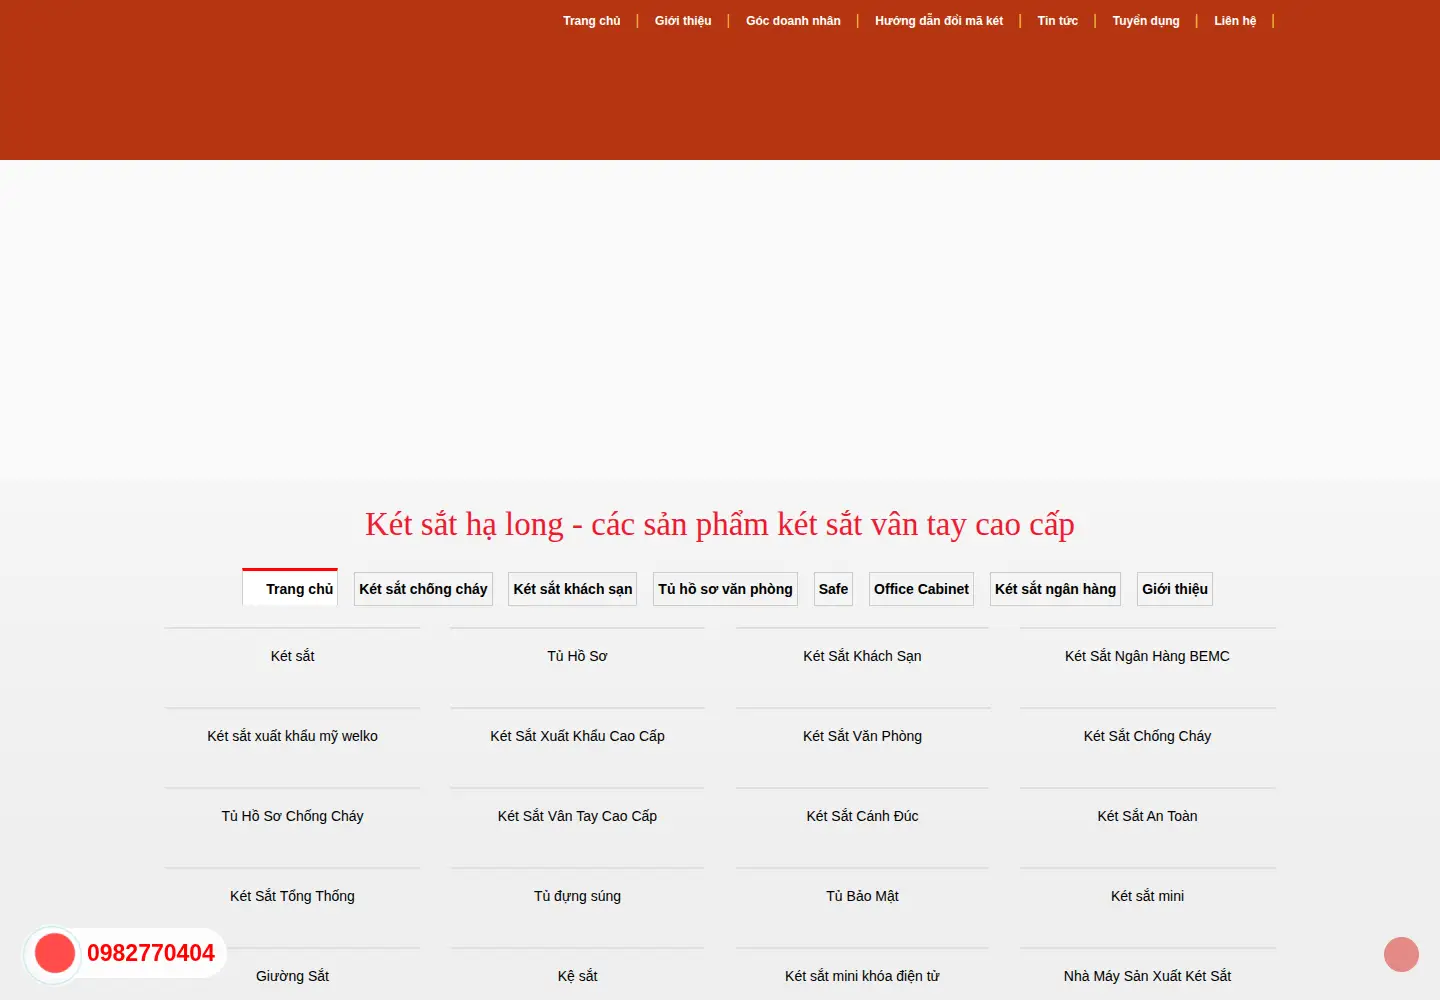Open Két Sắt Vân Tay Cao Cấp

click(577, 816)
